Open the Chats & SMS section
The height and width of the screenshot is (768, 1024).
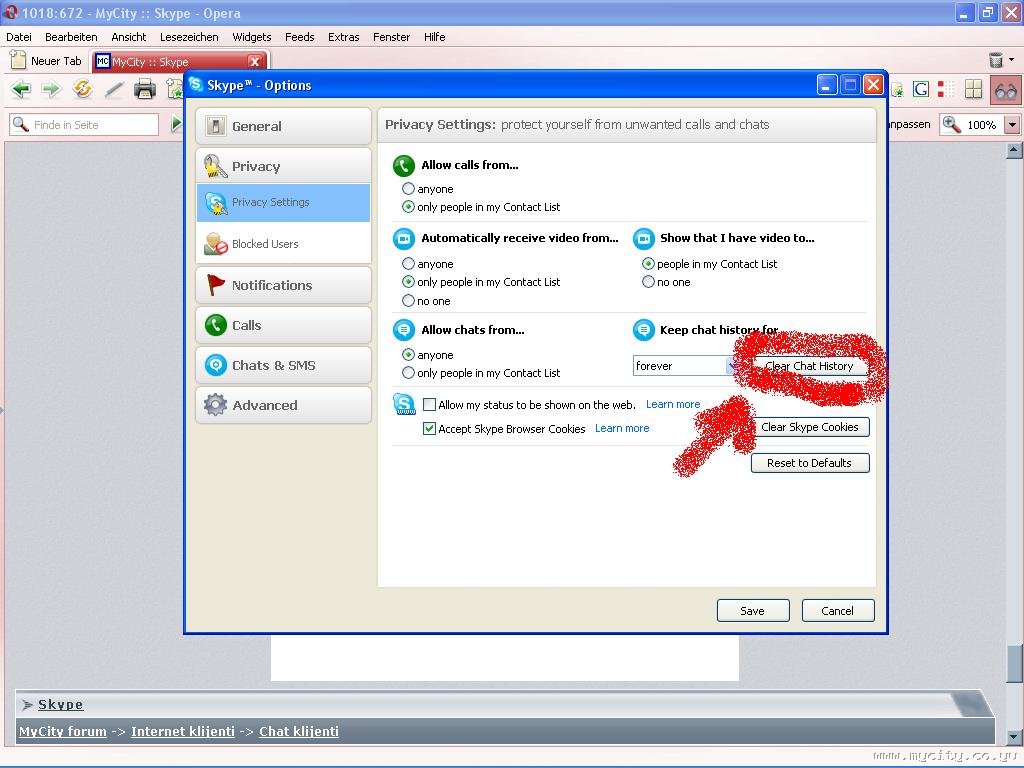283,365
